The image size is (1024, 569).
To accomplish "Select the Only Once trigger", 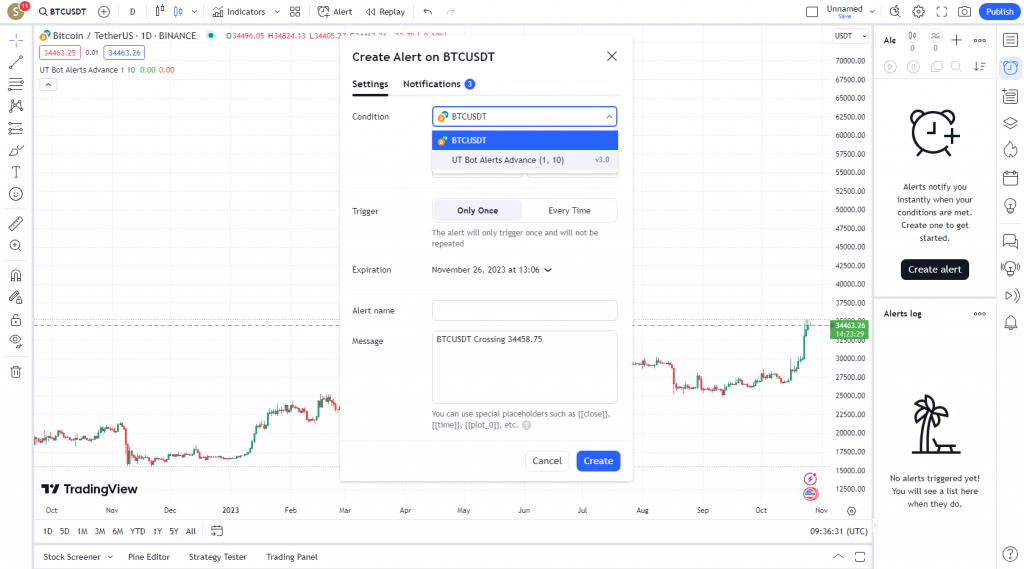I will point(477,210).
